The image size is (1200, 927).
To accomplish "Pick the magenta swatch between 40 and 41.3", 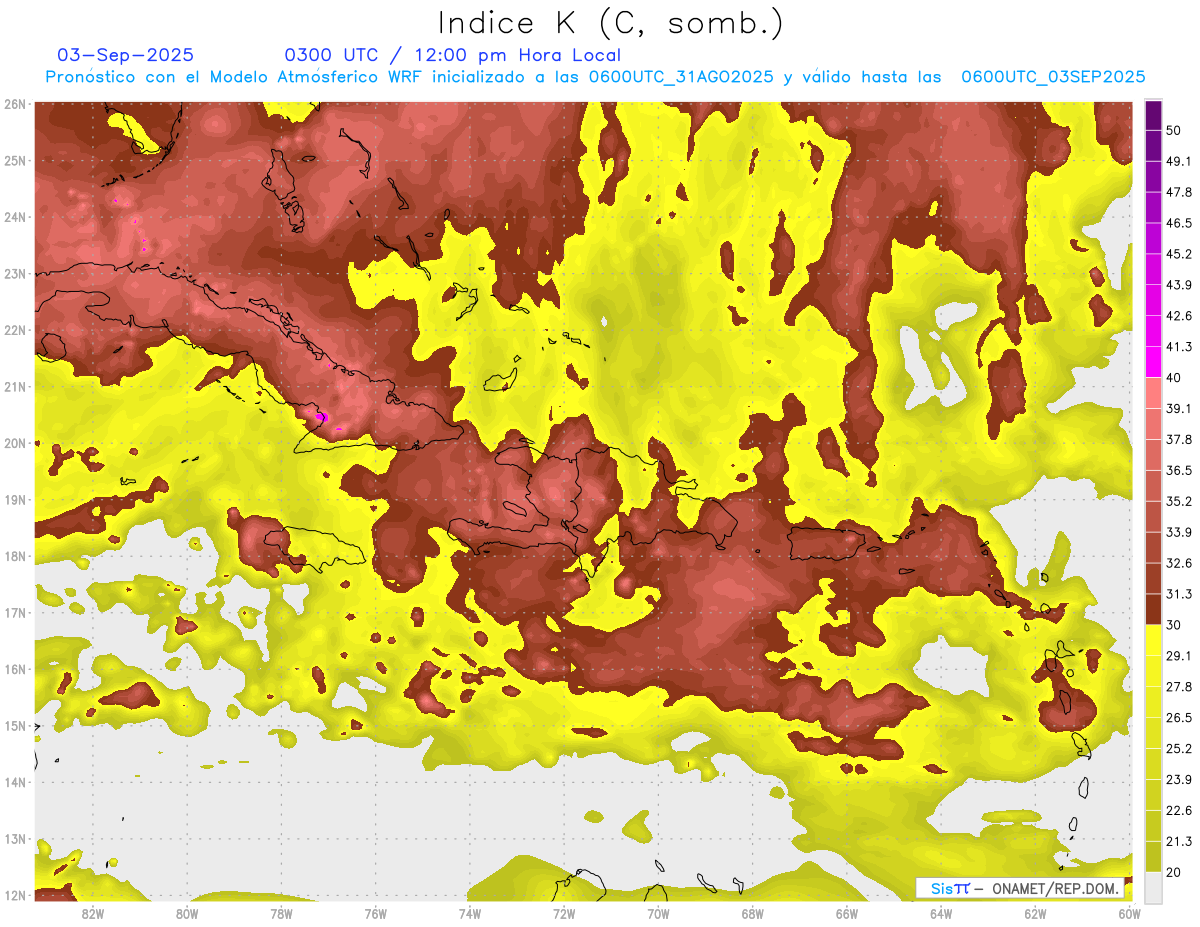I will pyautogui.click(x=1153, y=362).
